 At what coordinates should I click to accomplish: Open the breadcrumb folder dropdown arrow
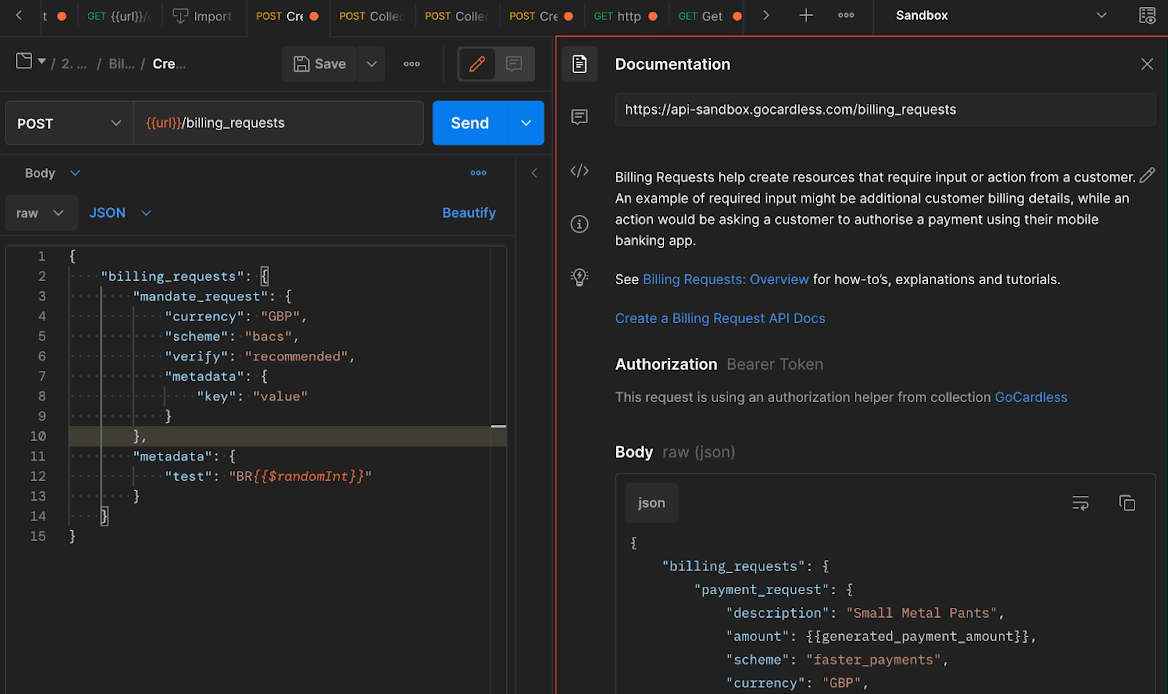pyautogui.click(x=42, y=61)
